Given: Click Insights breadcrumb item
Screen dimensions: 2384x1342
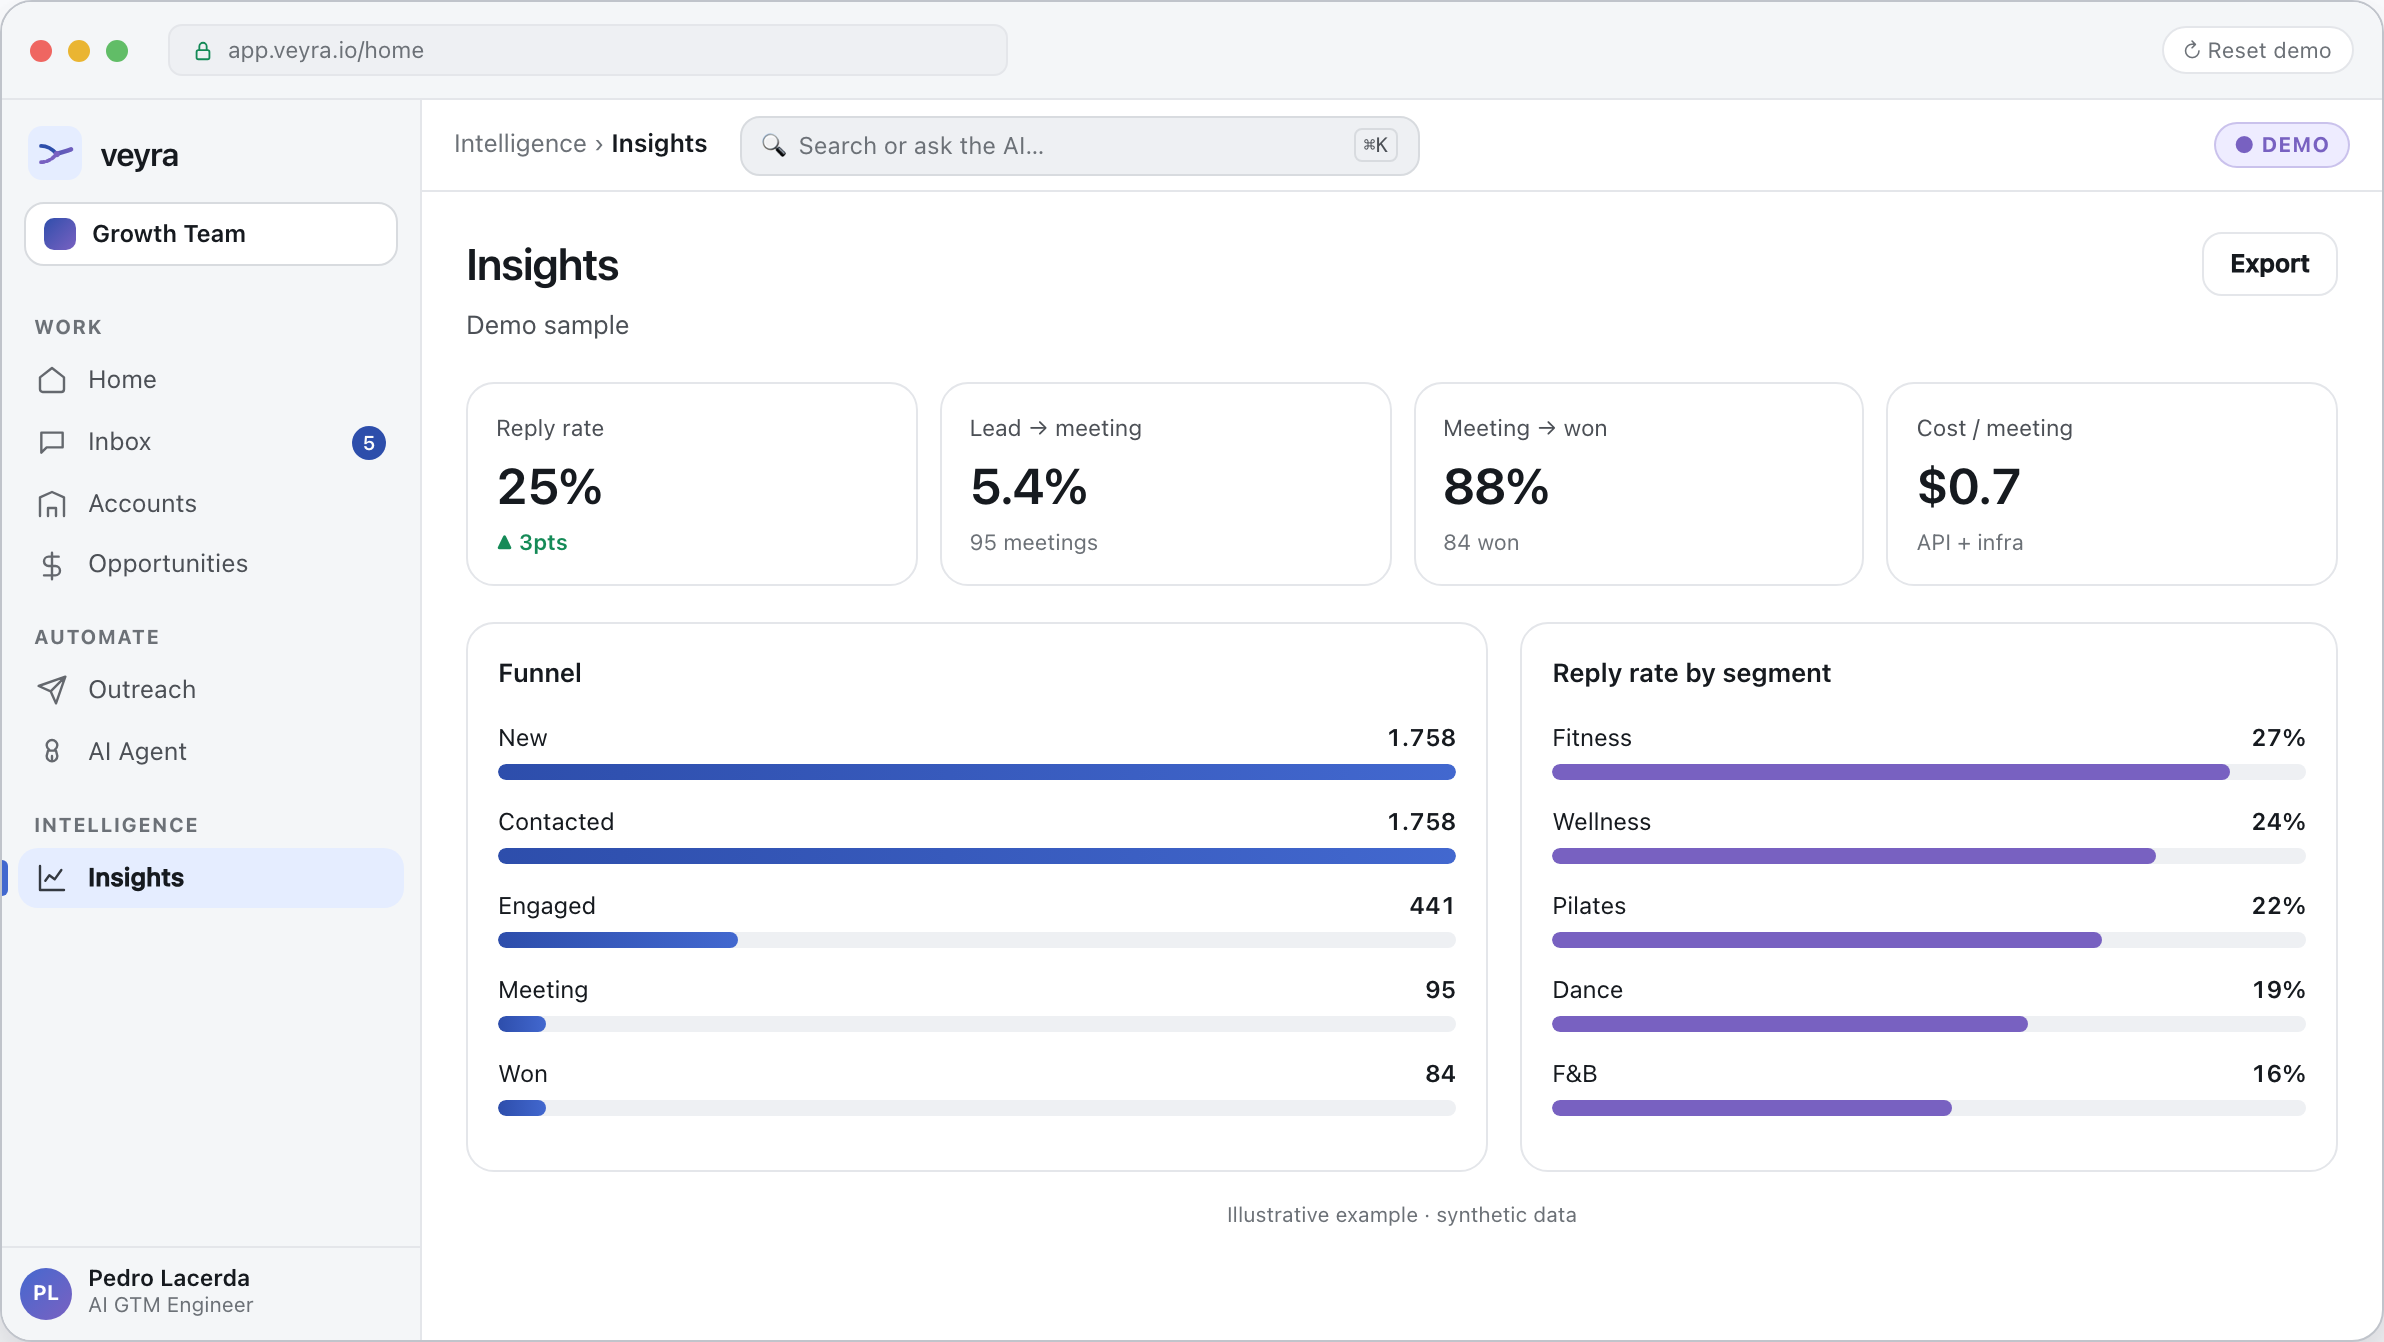Looking at the screenshot, I should coord(659,144).
